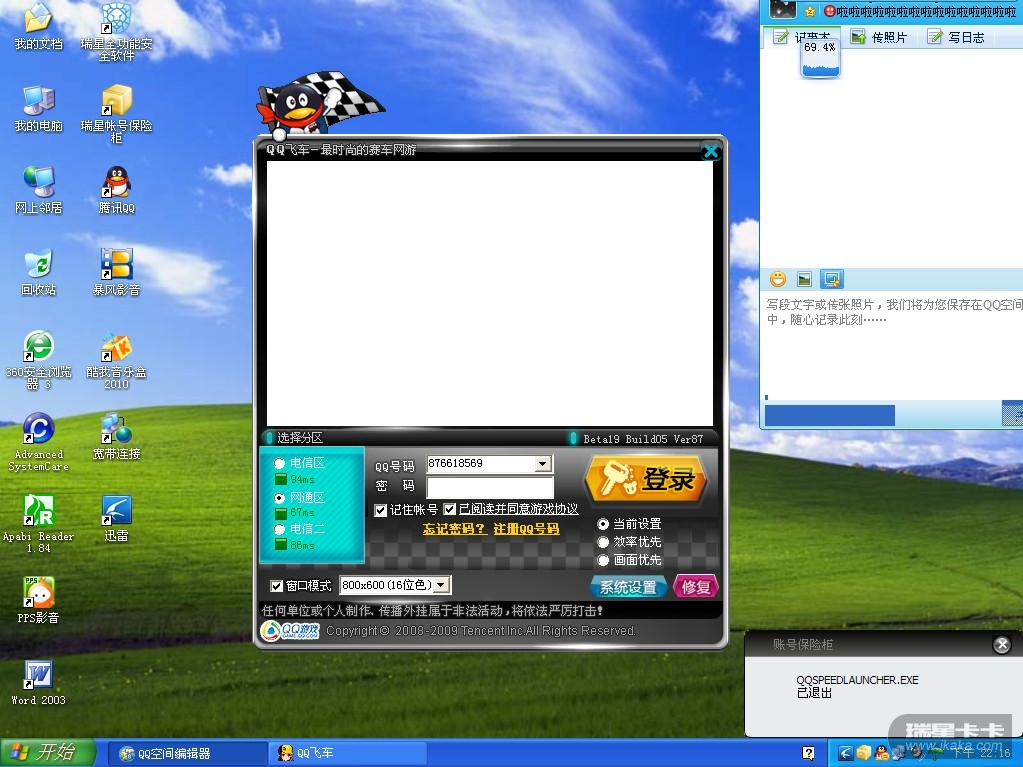The image size is (1023, 767).
Task: Open the 我的文档 desktop folder icon
Action: point(38,26)
